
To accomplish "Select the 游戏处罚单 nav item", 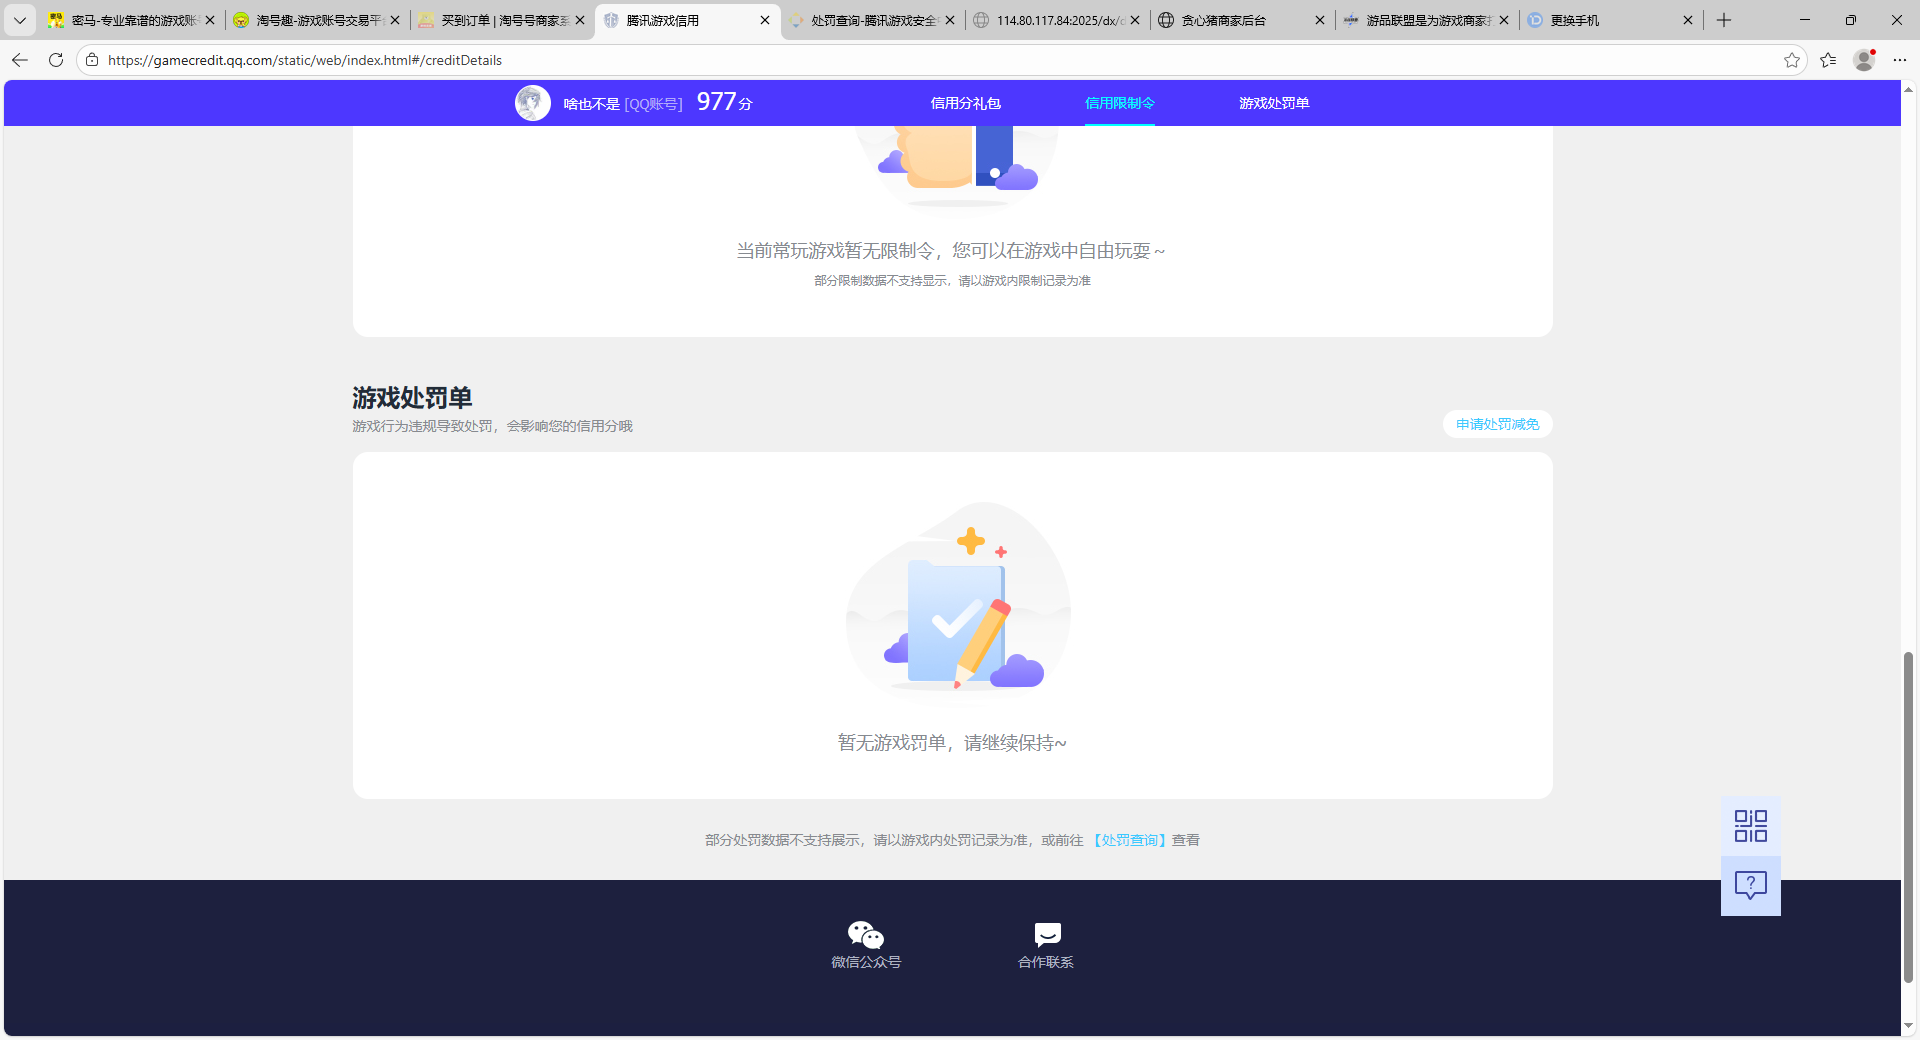I will pyautogui.click(x=1273, y=103).
